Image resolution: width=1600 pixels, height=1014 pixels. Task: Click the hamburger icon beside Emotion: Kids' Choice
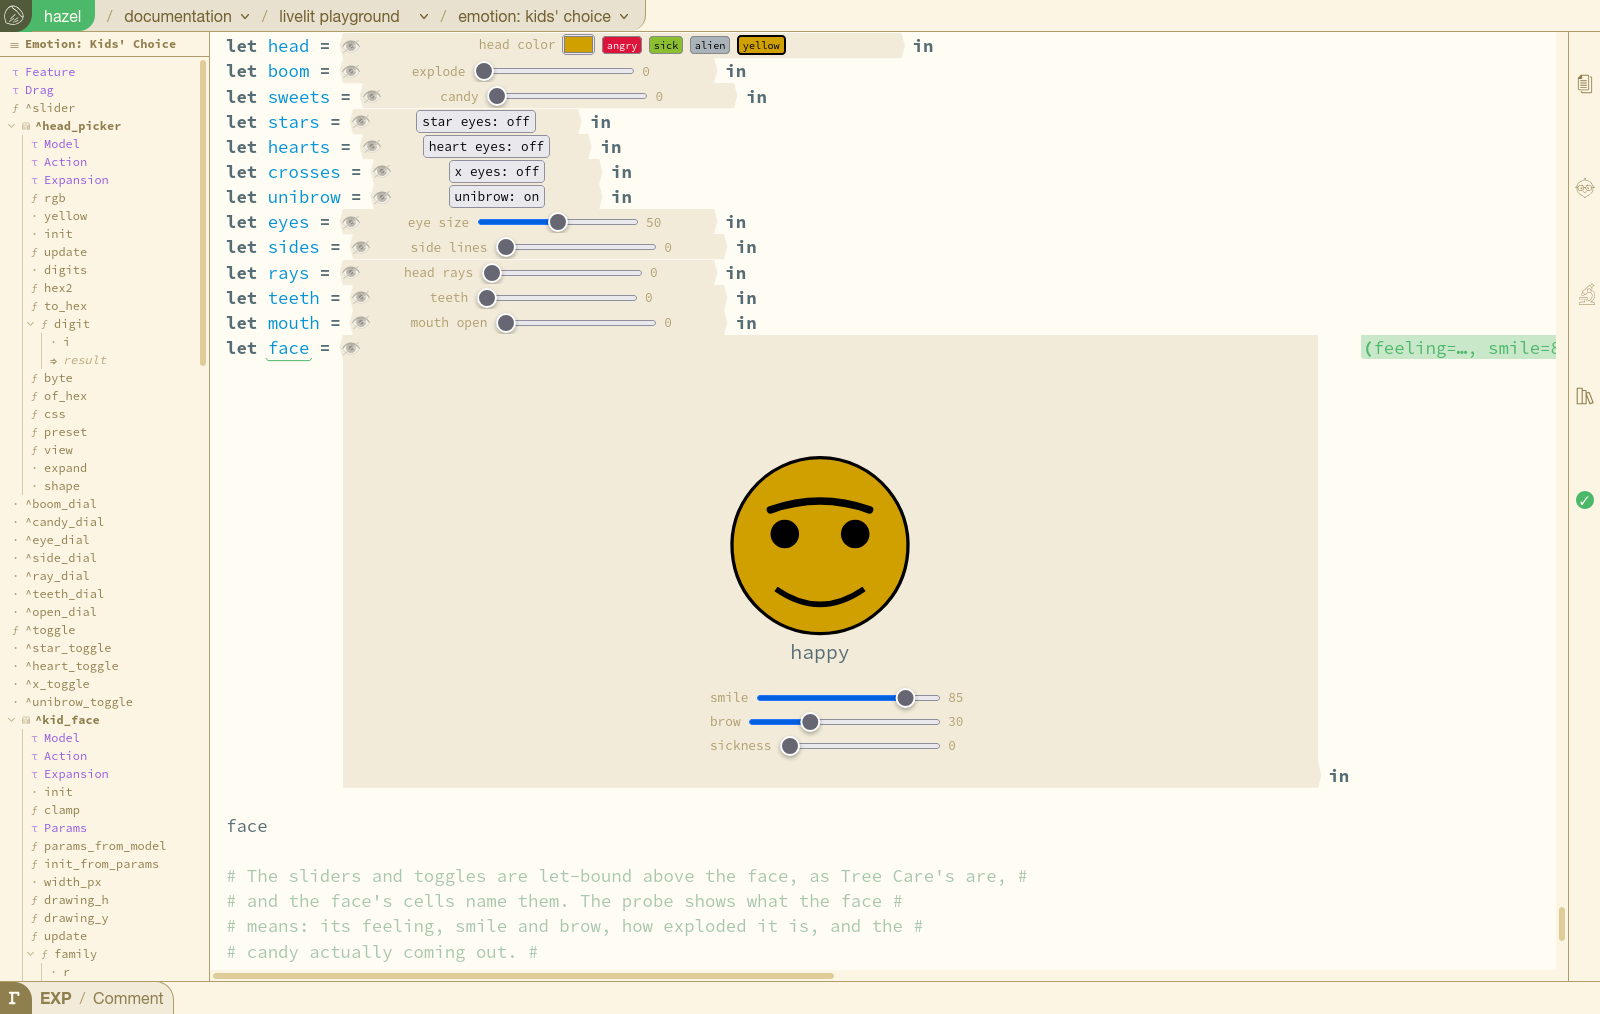[14, 45]
